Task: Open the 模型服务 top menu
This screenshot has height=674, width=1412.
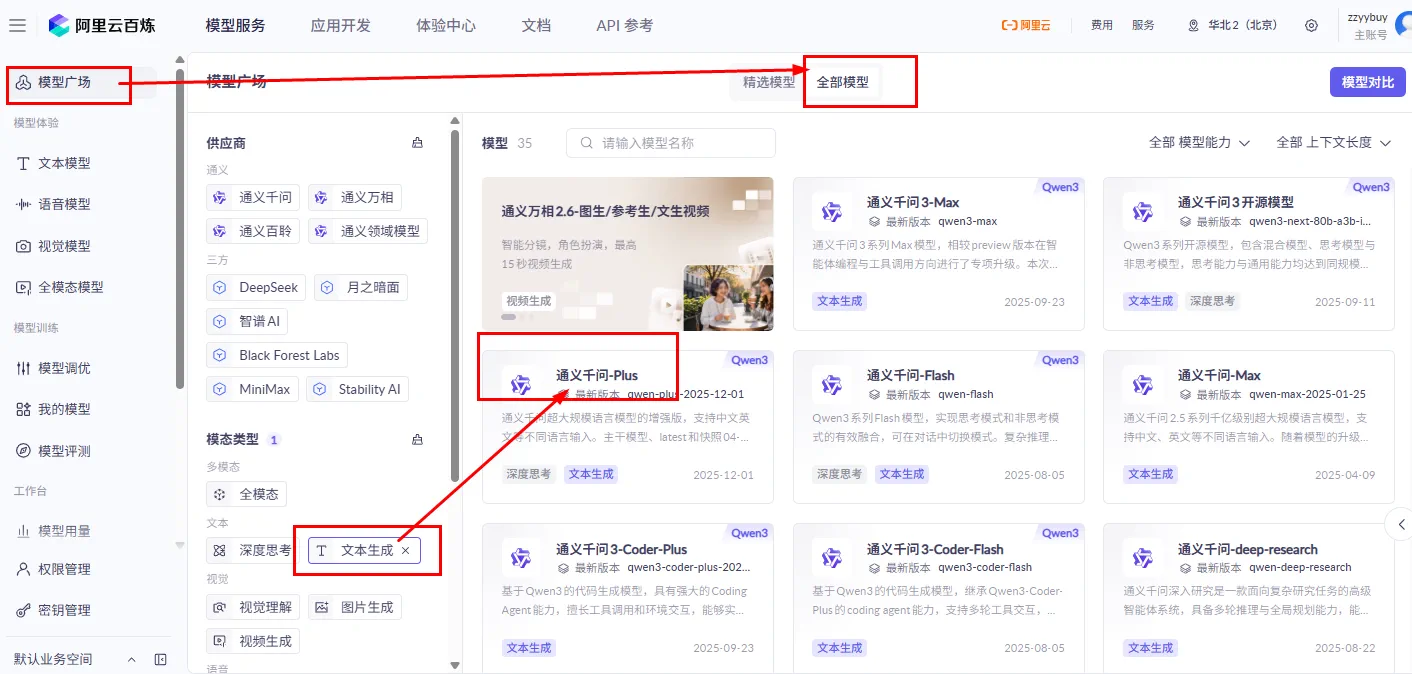Action: [235, 25]
